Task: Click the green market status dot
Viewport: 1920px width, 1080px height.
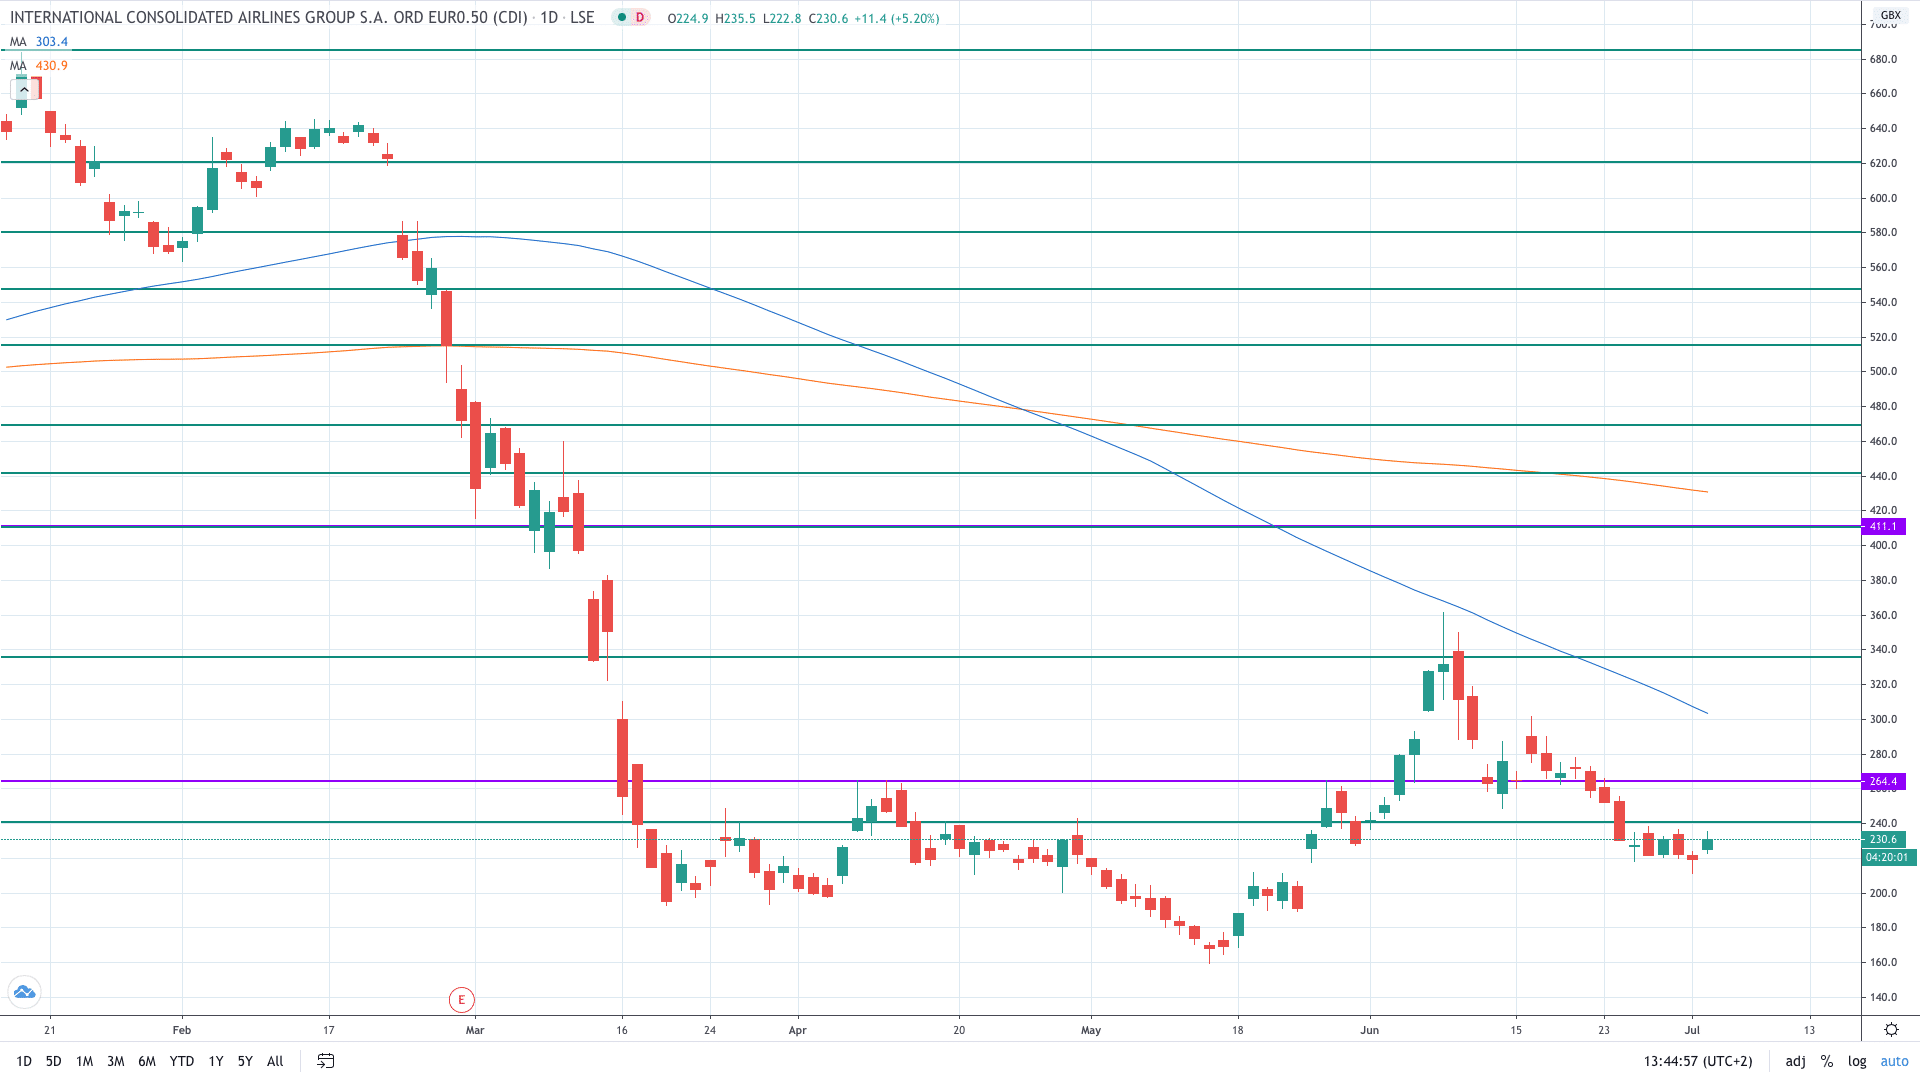Action: 620,17
